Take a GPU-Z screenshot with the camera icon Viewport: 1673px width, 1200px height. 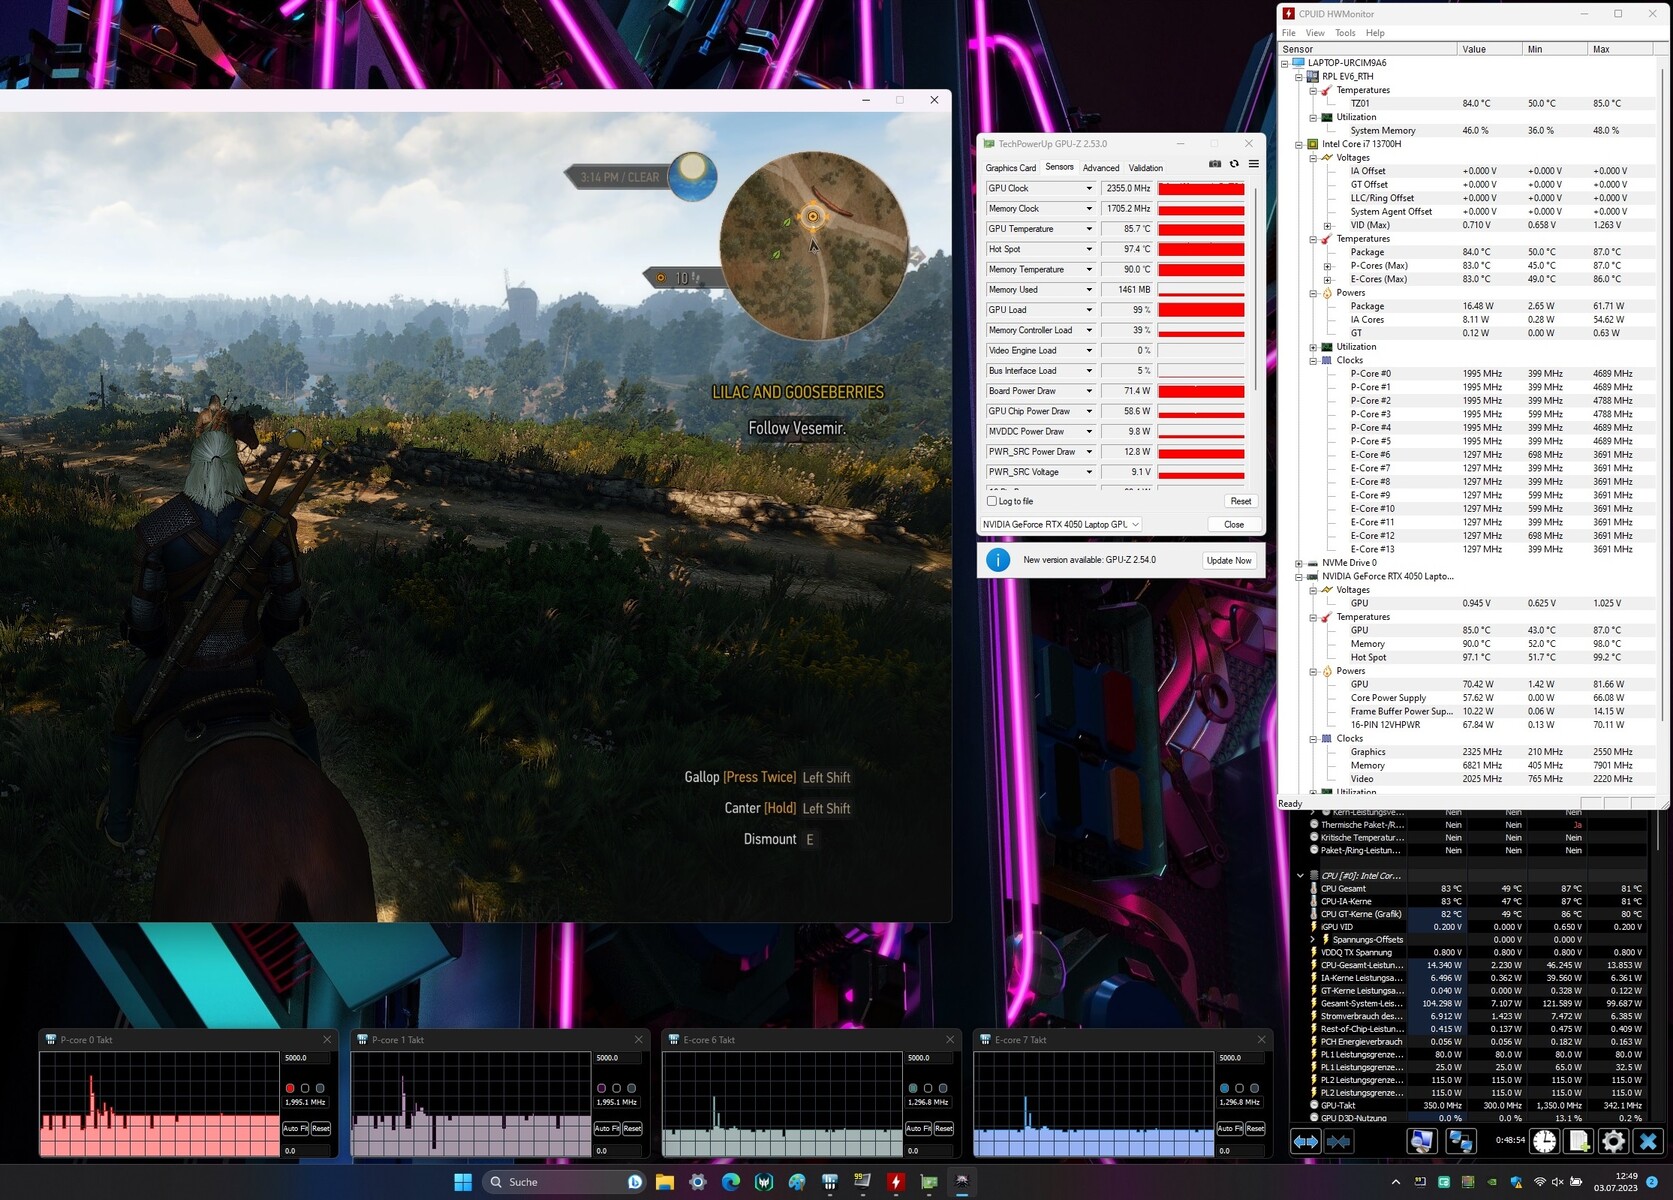click(x=1215, y=164)
